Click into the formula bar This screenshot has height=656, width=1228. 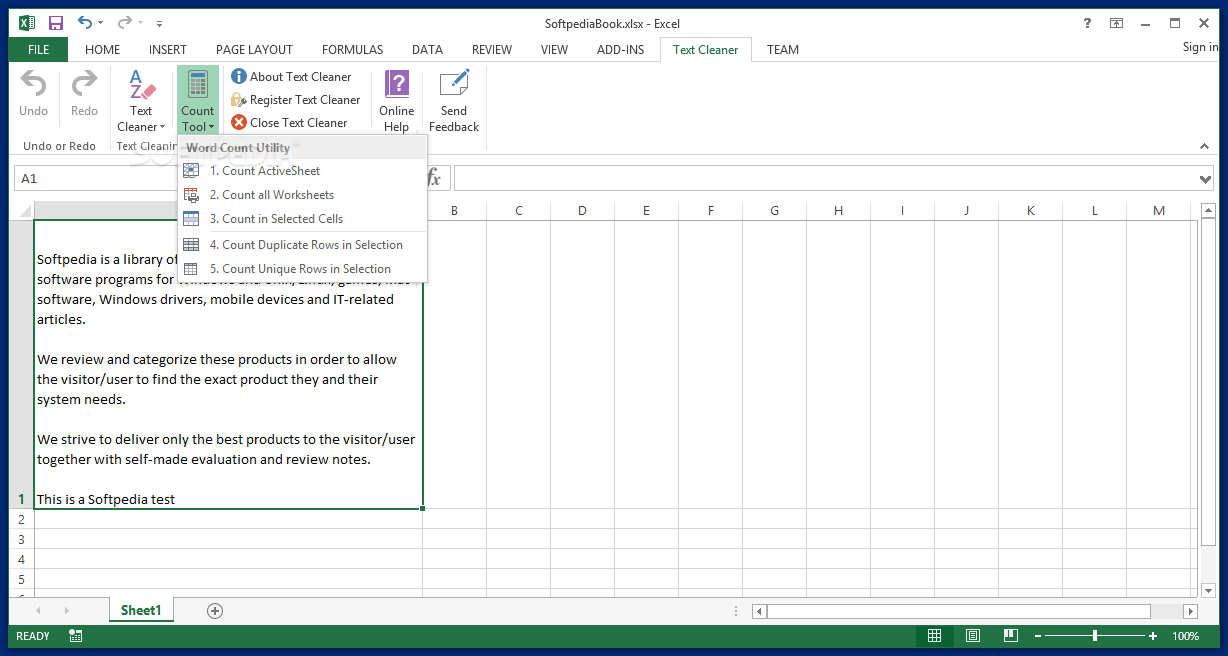[825, 179]
